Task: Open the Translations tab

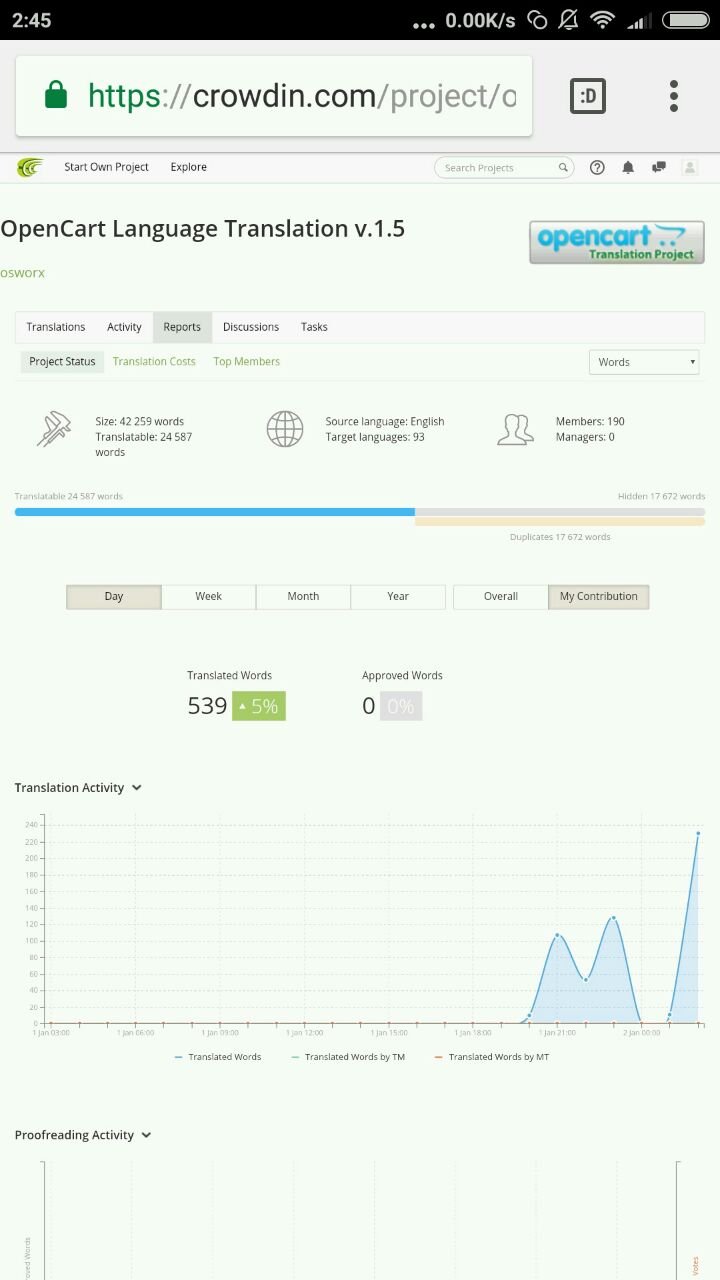Action: tap(56, 327)
